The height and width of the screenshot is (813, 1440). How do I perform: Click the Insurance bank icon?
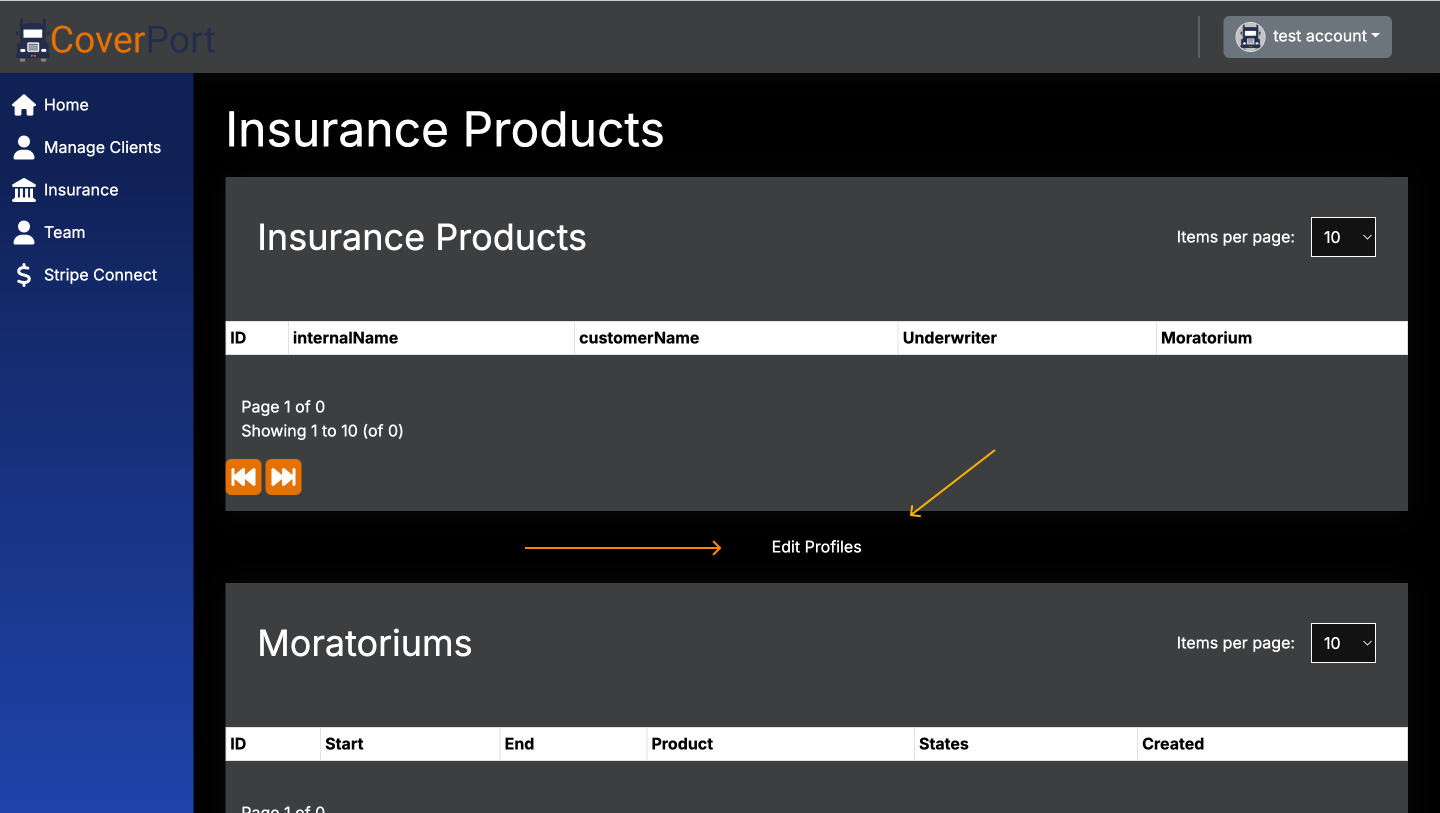click(x=24, y=189)
